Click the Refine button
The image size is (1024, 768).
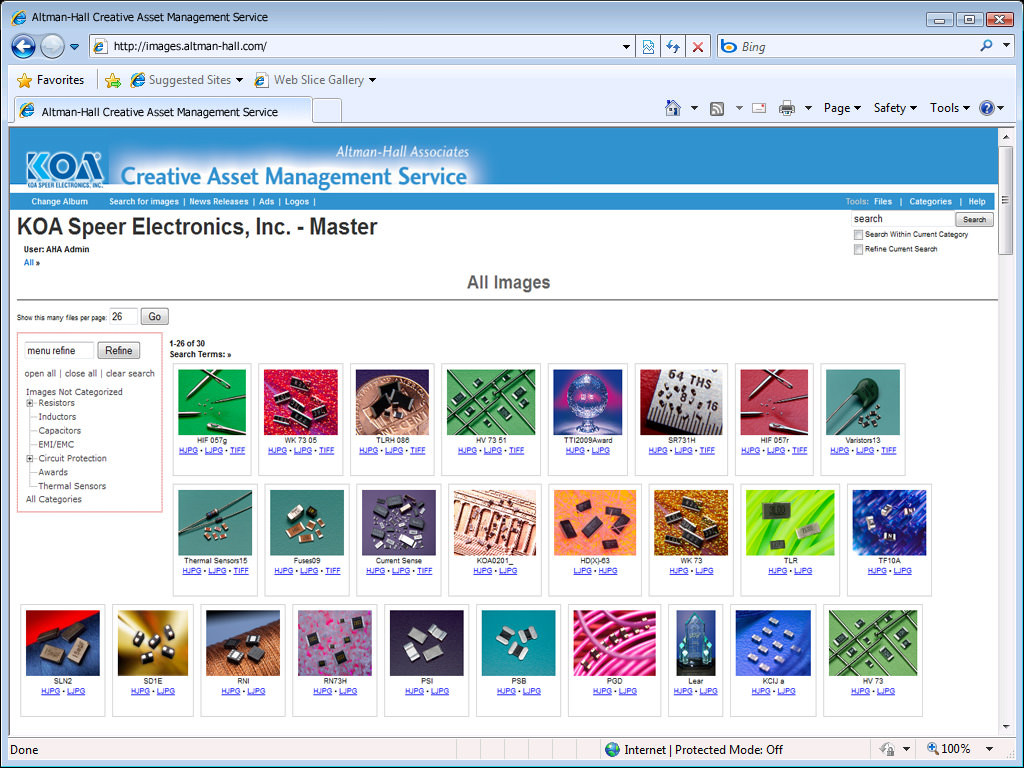pos(119,351)
